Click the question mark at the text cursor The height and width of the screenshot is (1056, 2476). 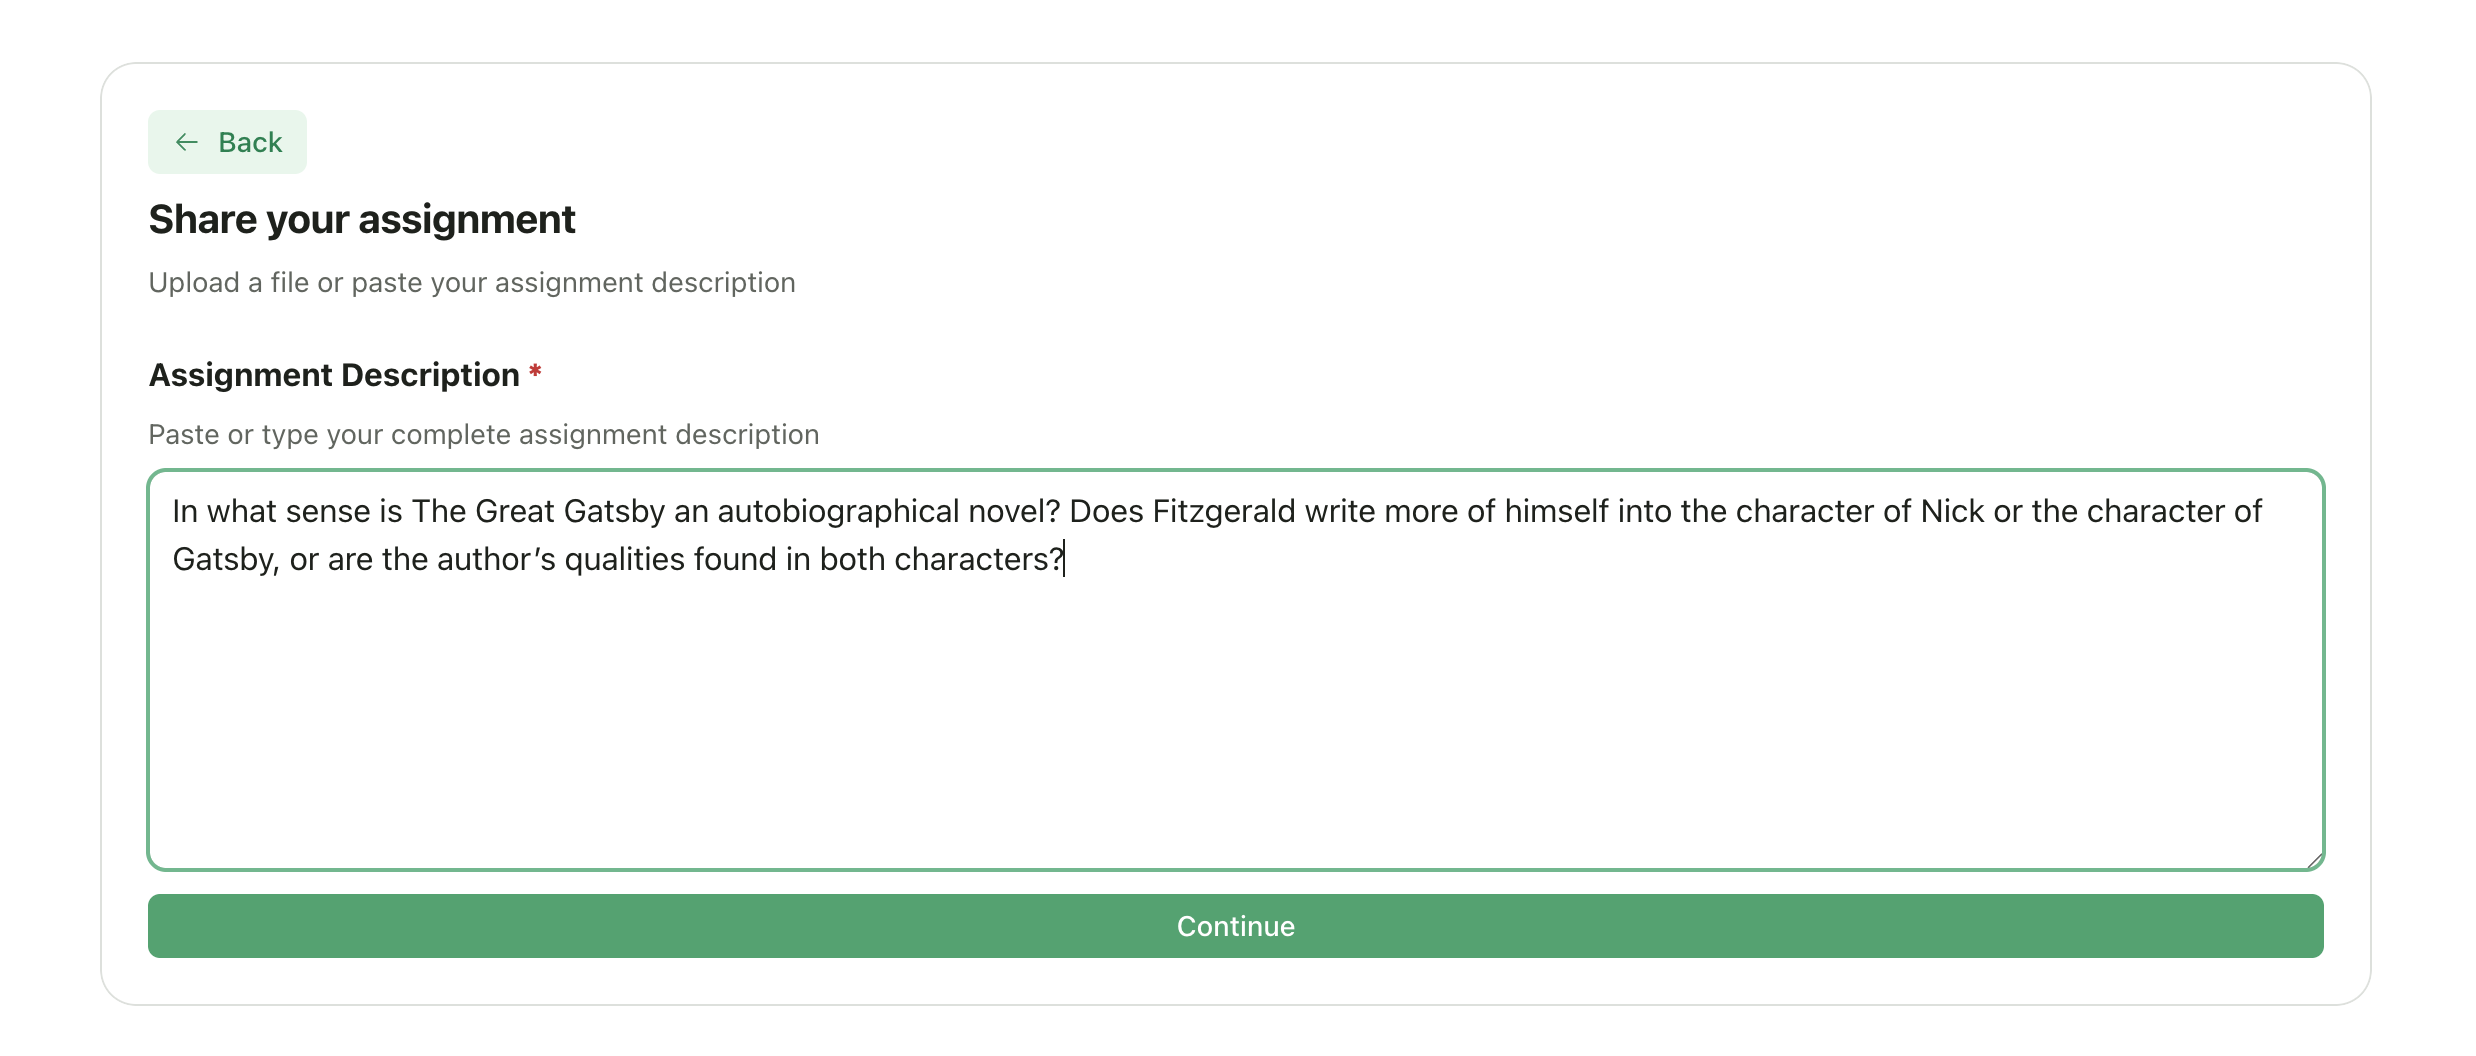pos(1058,559)
